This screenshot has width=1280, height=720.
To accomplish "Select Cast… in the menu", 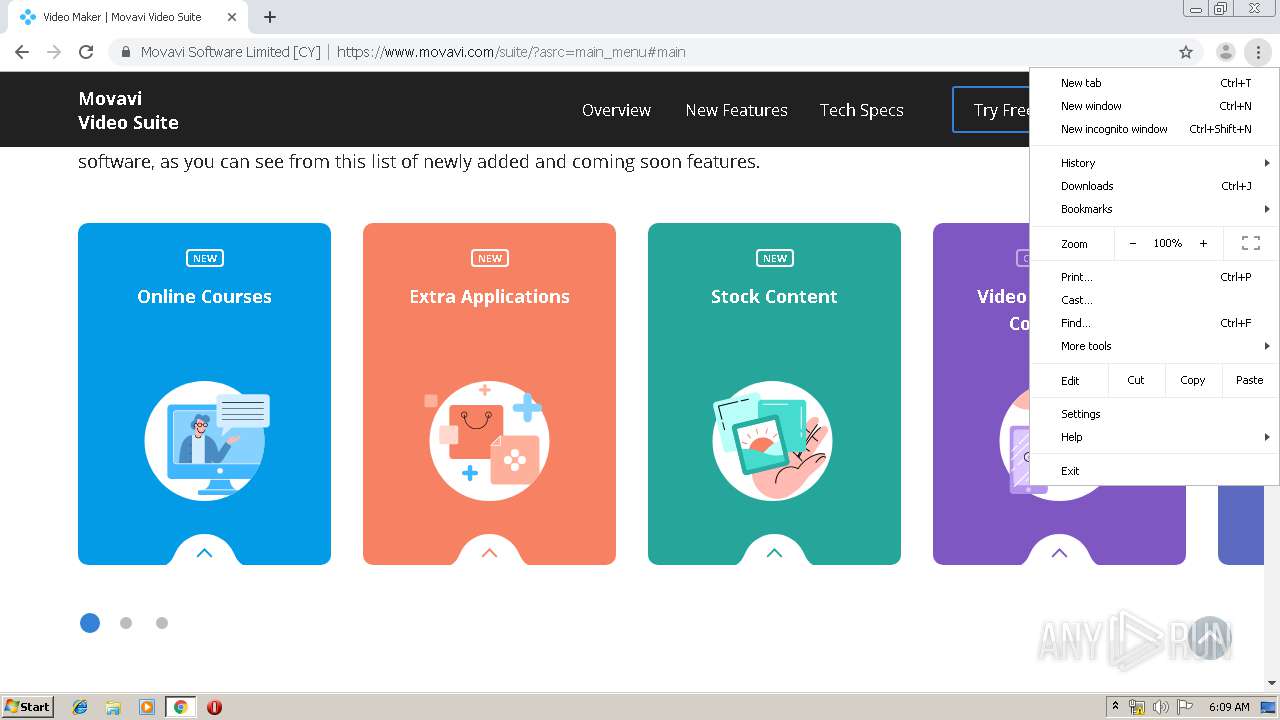I will click(1155, 300).
